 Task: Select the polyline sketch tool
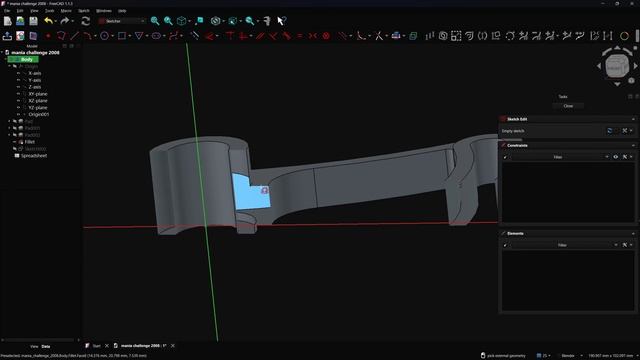tap(61, 36)
